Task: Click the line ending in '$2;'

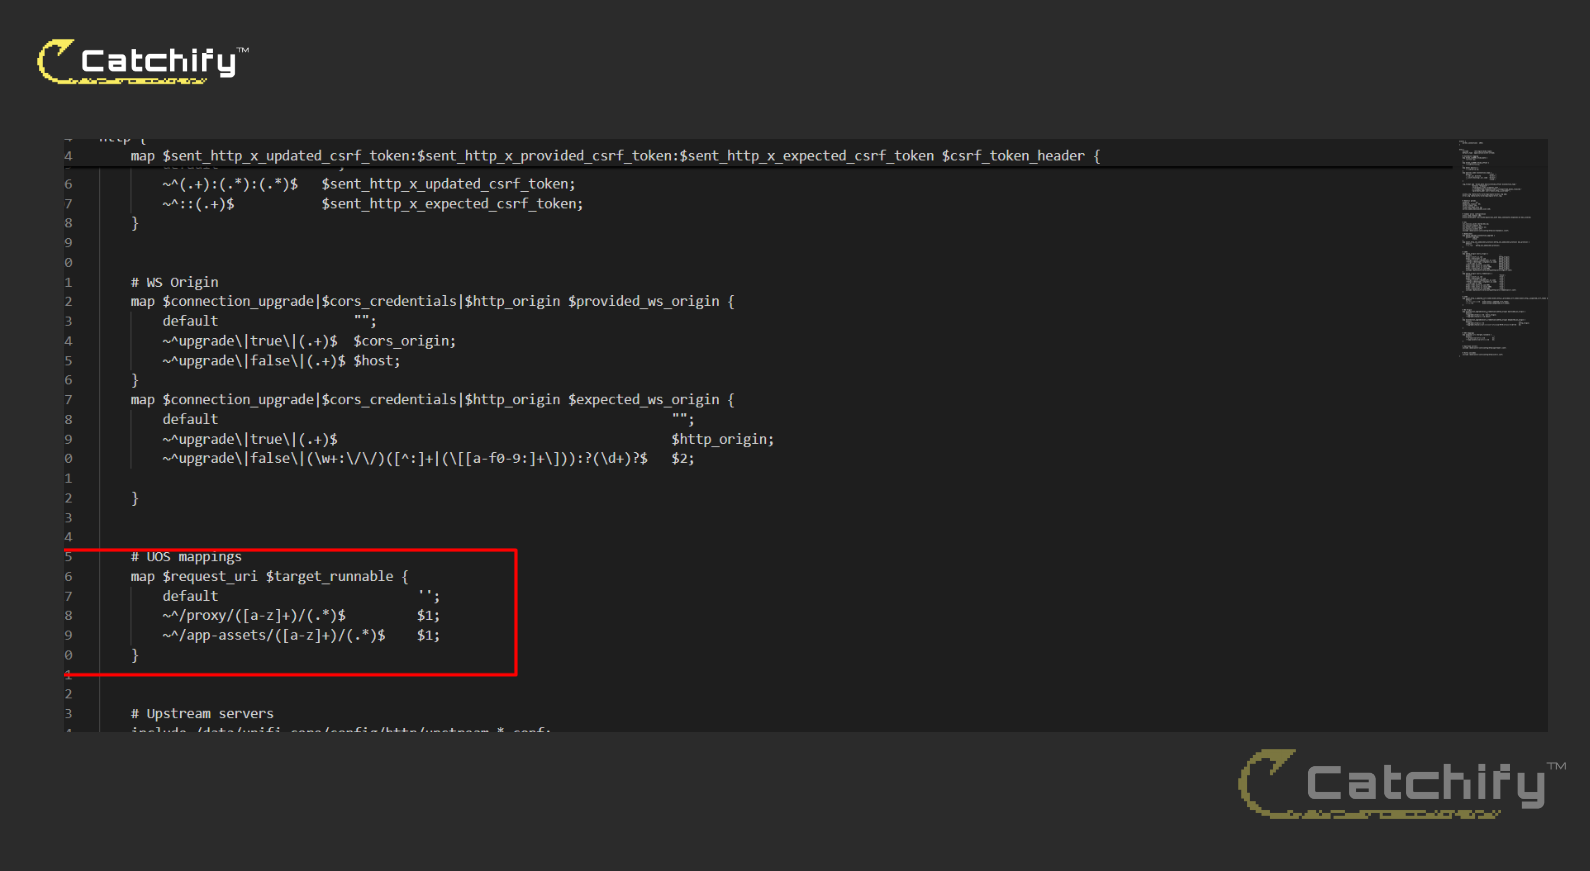Action: point(428,459)
